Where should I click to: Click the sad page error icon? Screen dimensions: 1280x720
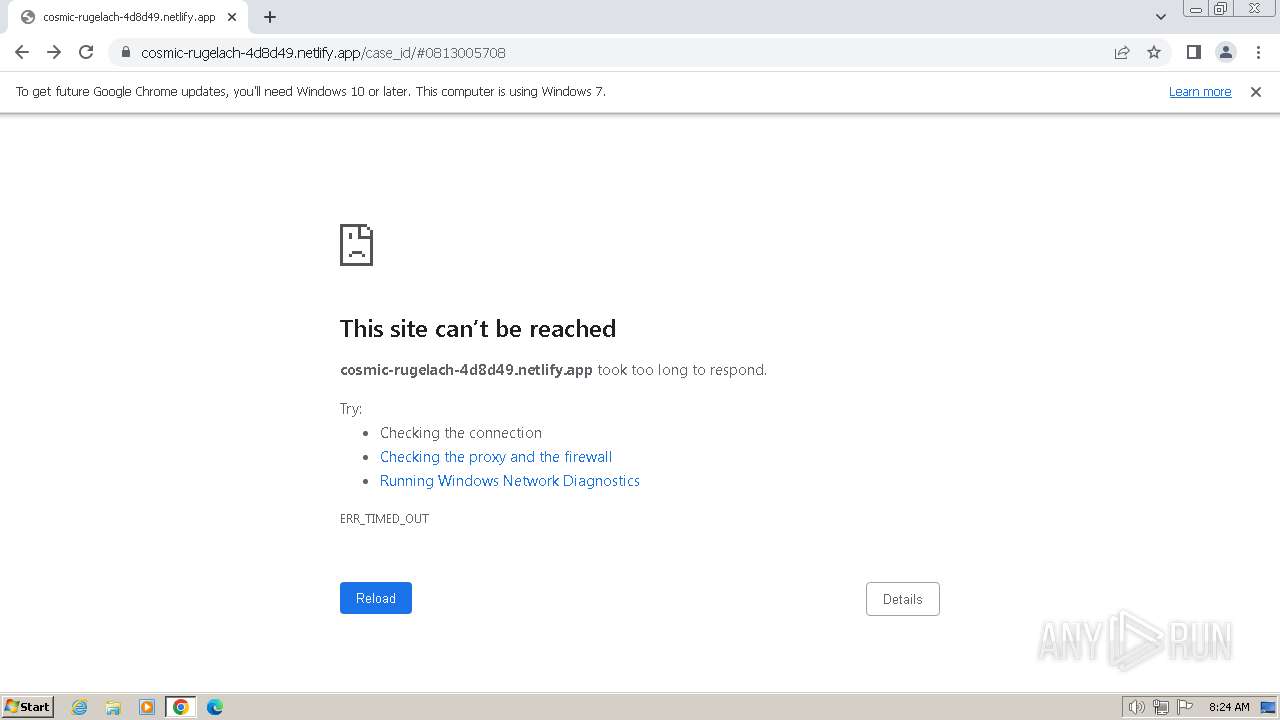click(x=357, y=245)
